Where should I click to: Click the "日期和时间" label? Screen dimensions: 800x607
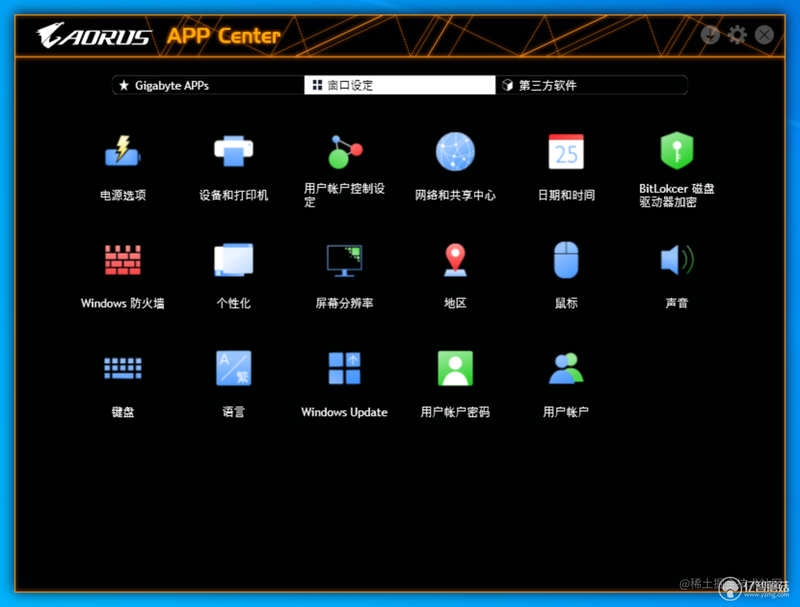[x=566, y=195]
